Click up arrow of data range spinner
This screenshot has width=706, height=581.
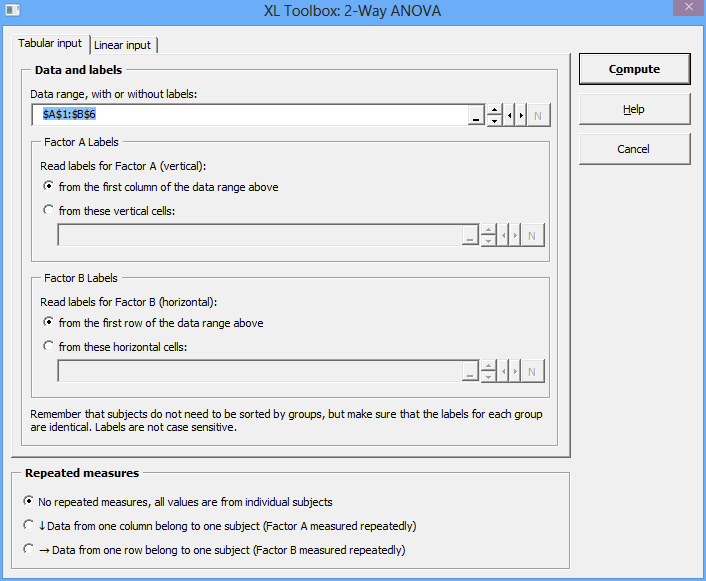[x=494, y=110]
